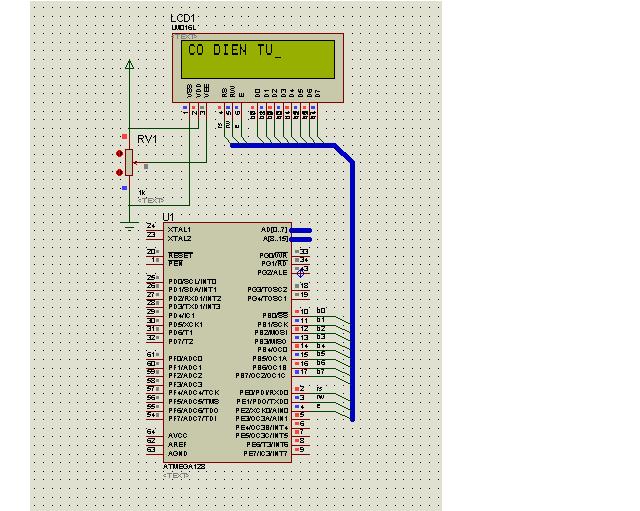Click the RS pin label on the LCD

[224, 93]
